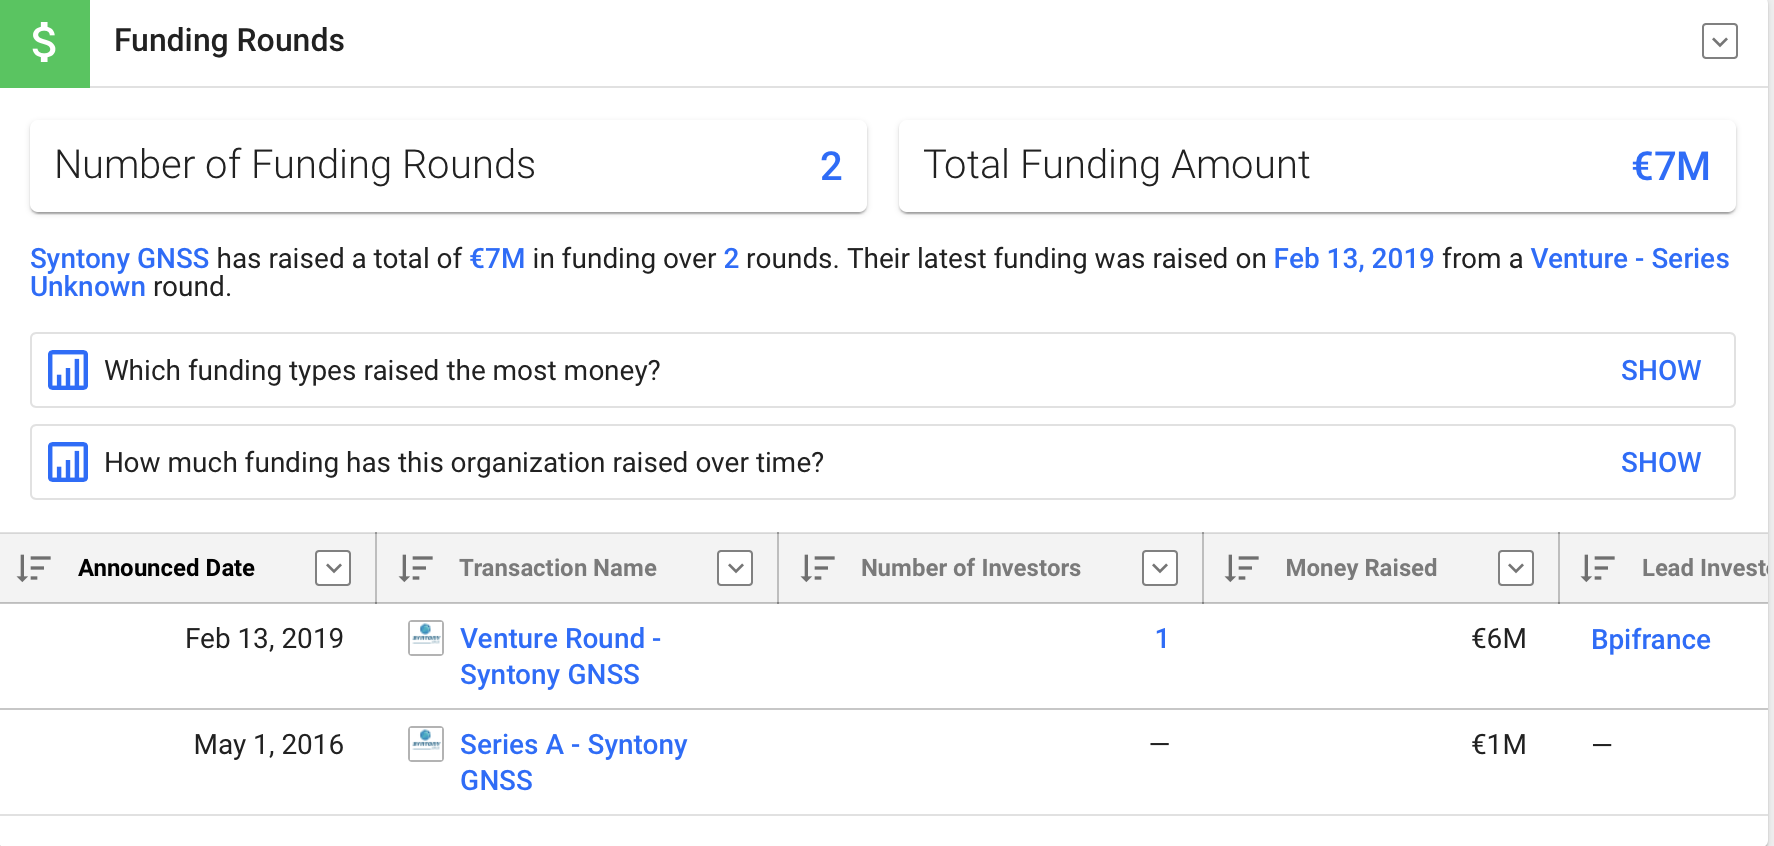Click €1M money raised cell

coord(1498,744)
